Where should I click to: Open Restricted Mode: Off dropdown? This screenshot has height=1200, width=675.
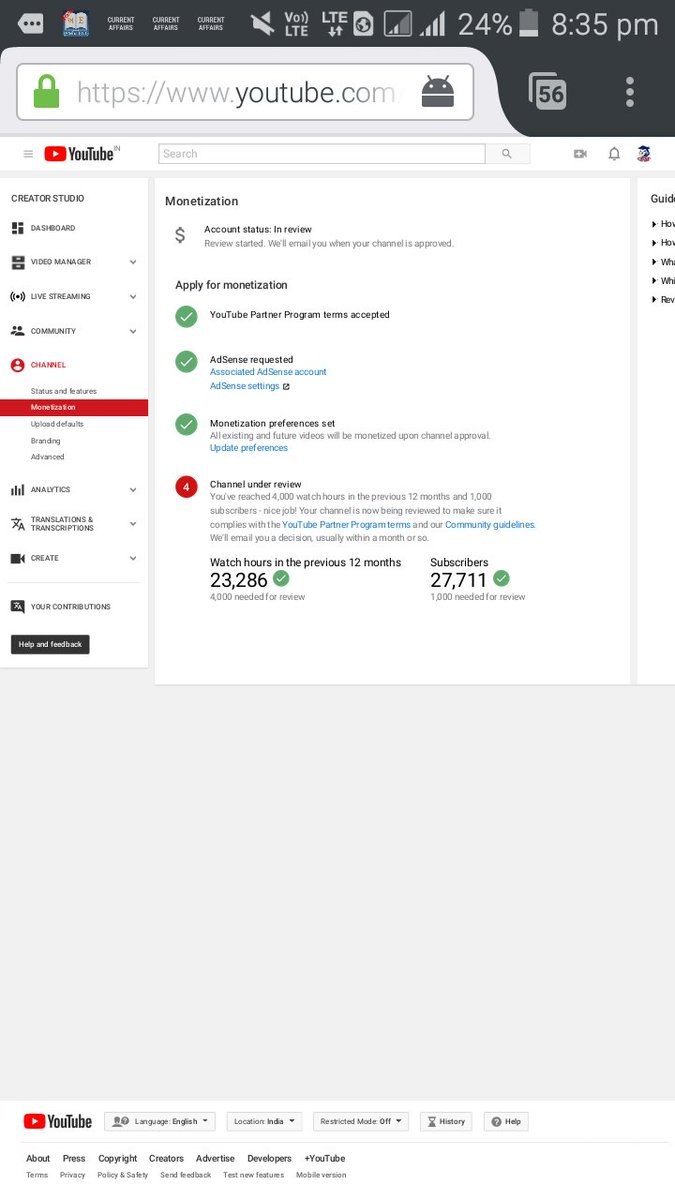tap(361, 1122)
